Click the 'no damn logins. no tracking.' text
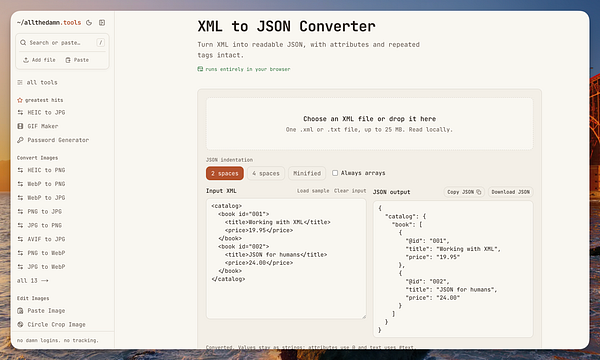Screen dimensions: 600x360 coord(58,340)
